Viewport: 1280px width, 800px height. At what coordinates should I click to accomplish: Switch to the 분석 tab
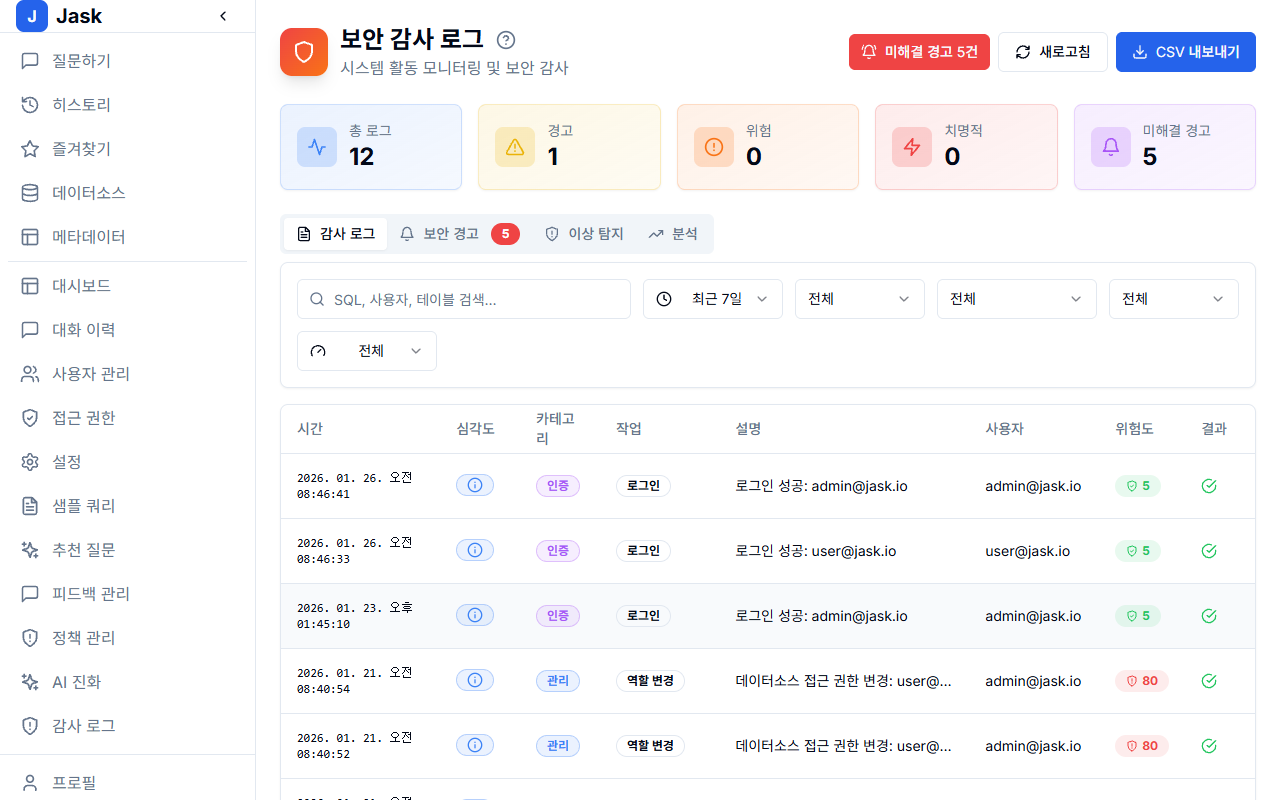pyautogui.click(x=673, y=234)
